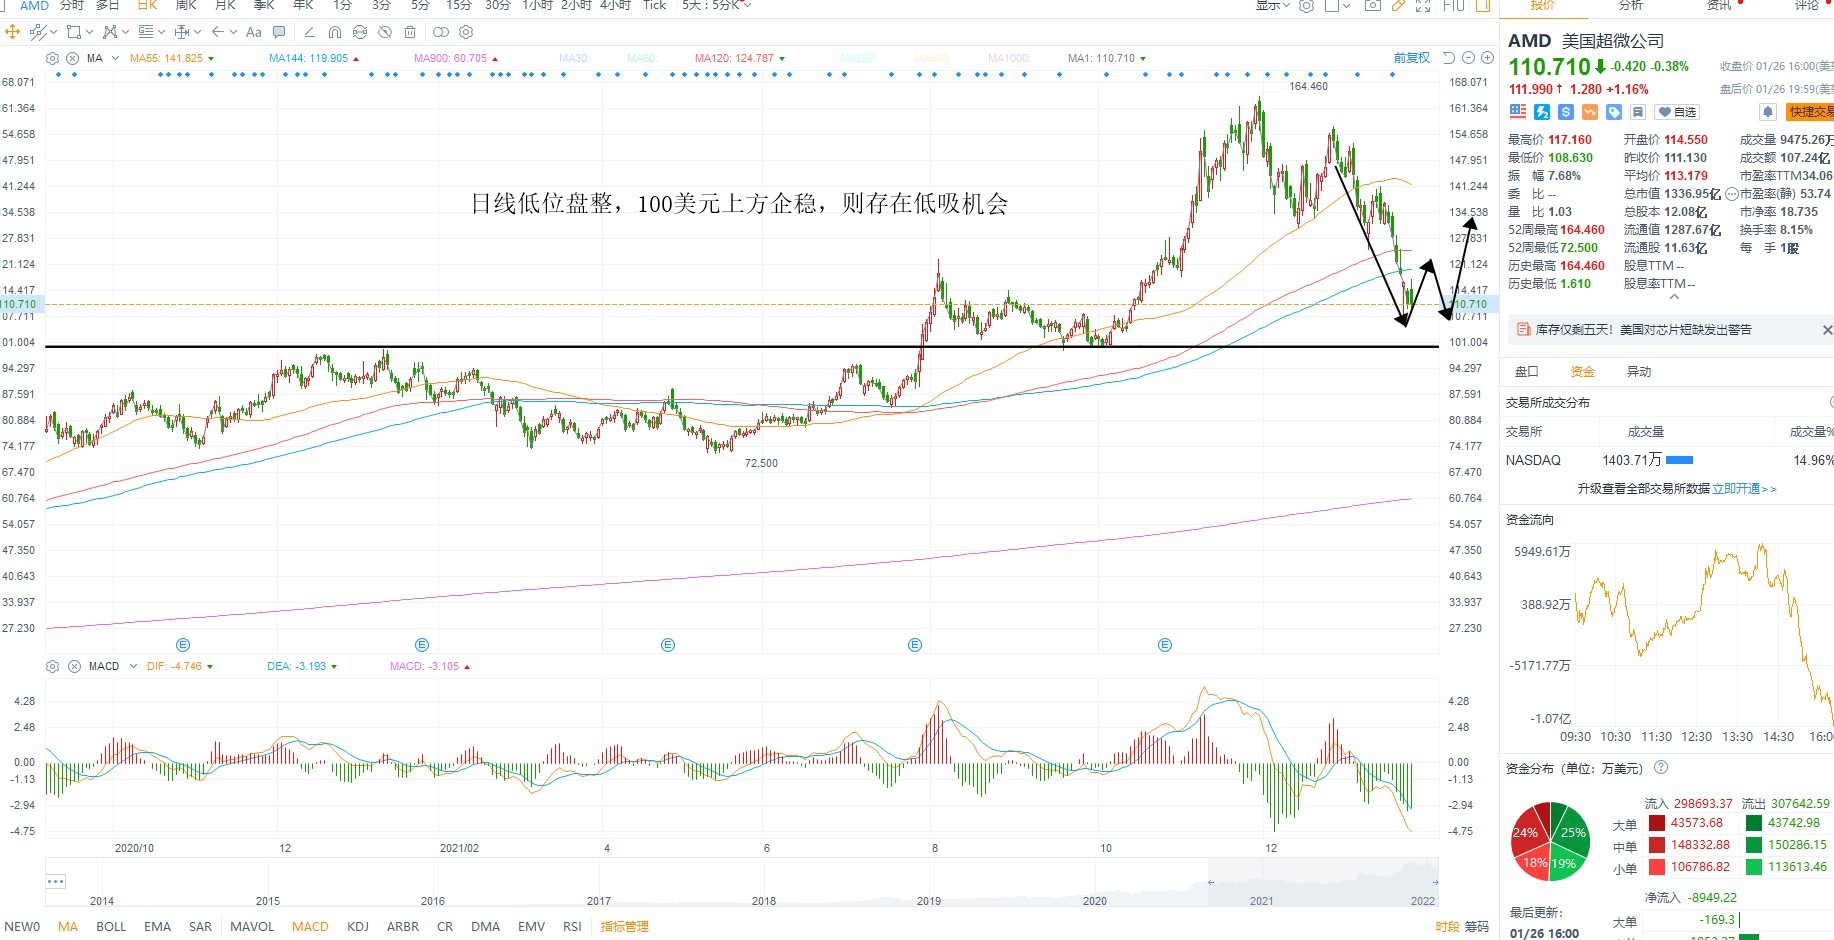The image size is (1834, 940).
Task: Remove MACD indicator with its X icon
Action: point(74,666)
